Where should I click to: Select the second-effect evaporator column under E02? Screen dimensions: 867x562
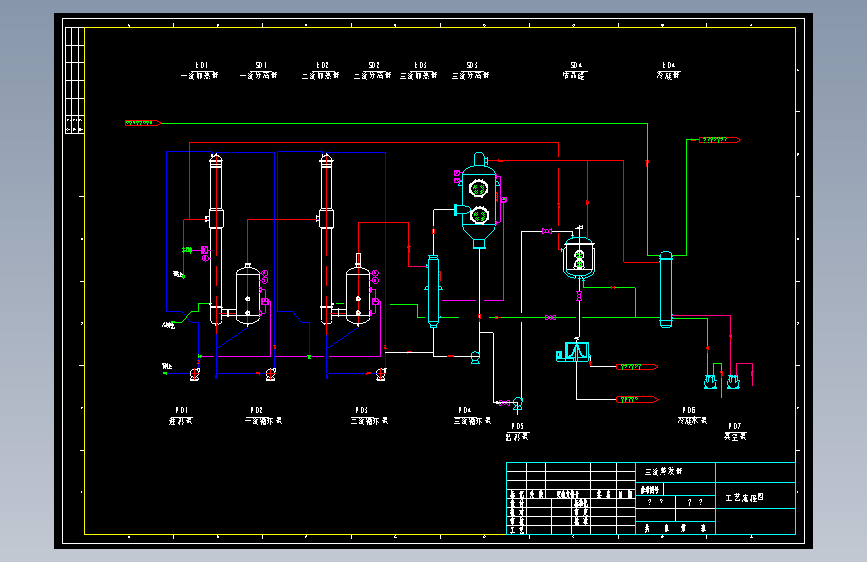coord(327,239)
